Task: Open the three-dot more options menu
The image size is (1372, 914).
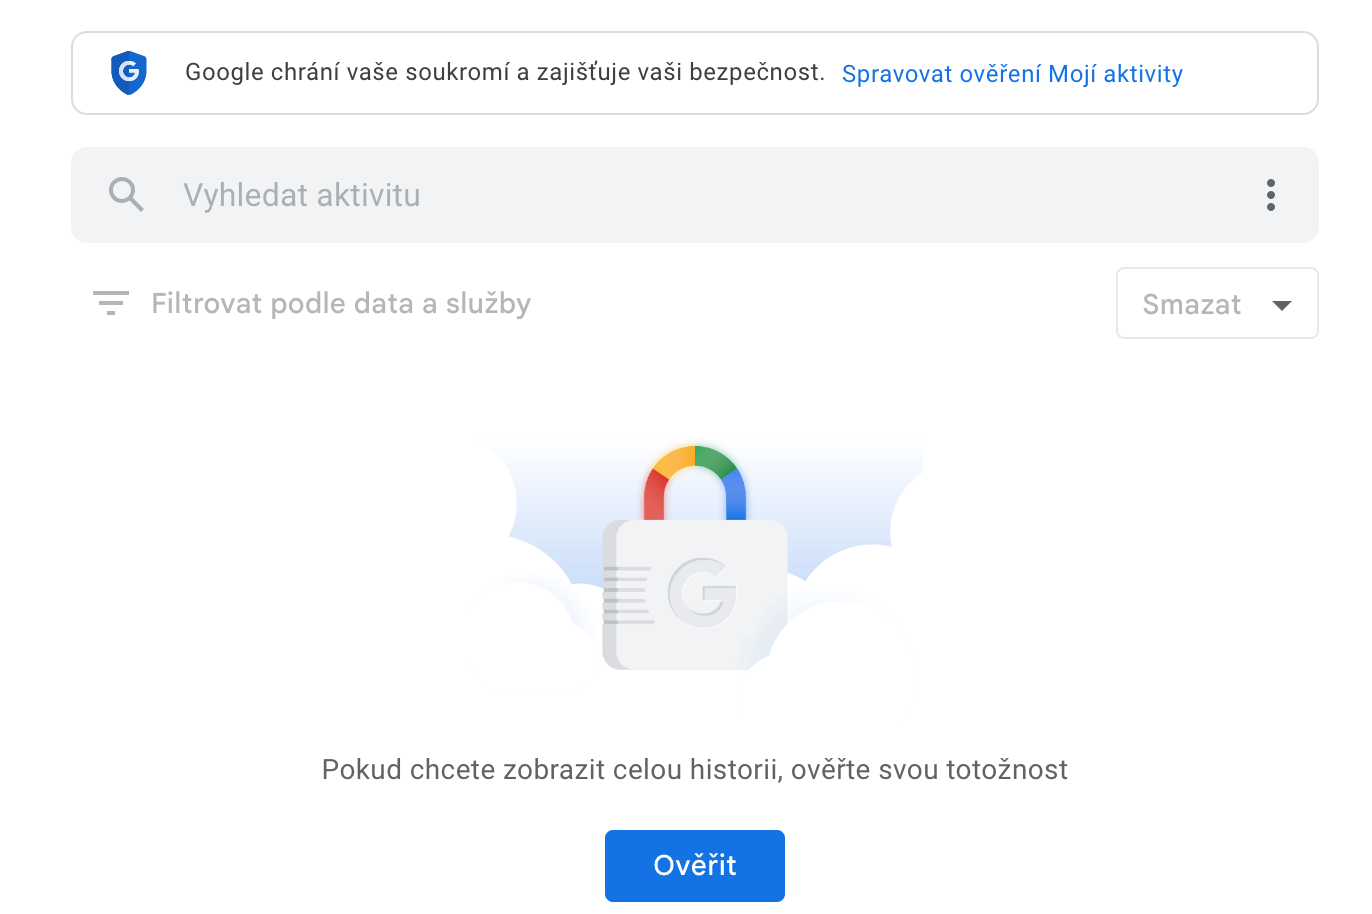Action: tap(1270, 195)
